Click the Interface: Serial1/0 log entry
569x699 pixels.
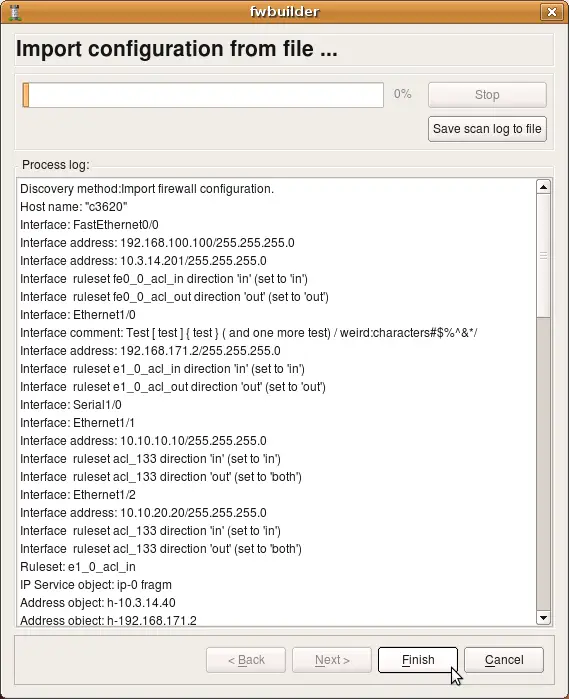coord(70,405)
